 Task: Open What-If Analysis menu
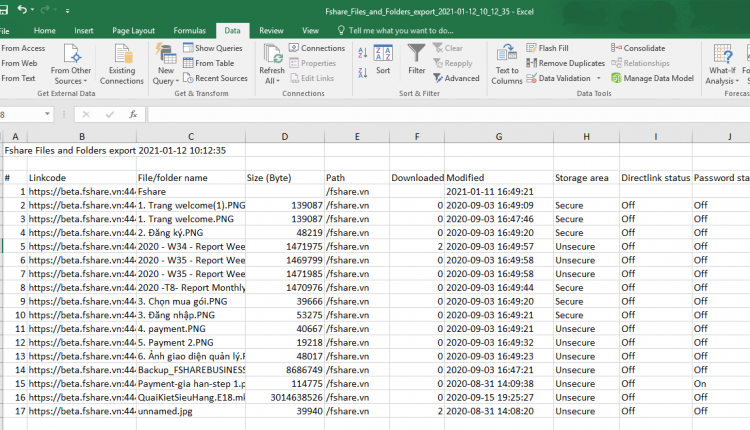point(722,65)
